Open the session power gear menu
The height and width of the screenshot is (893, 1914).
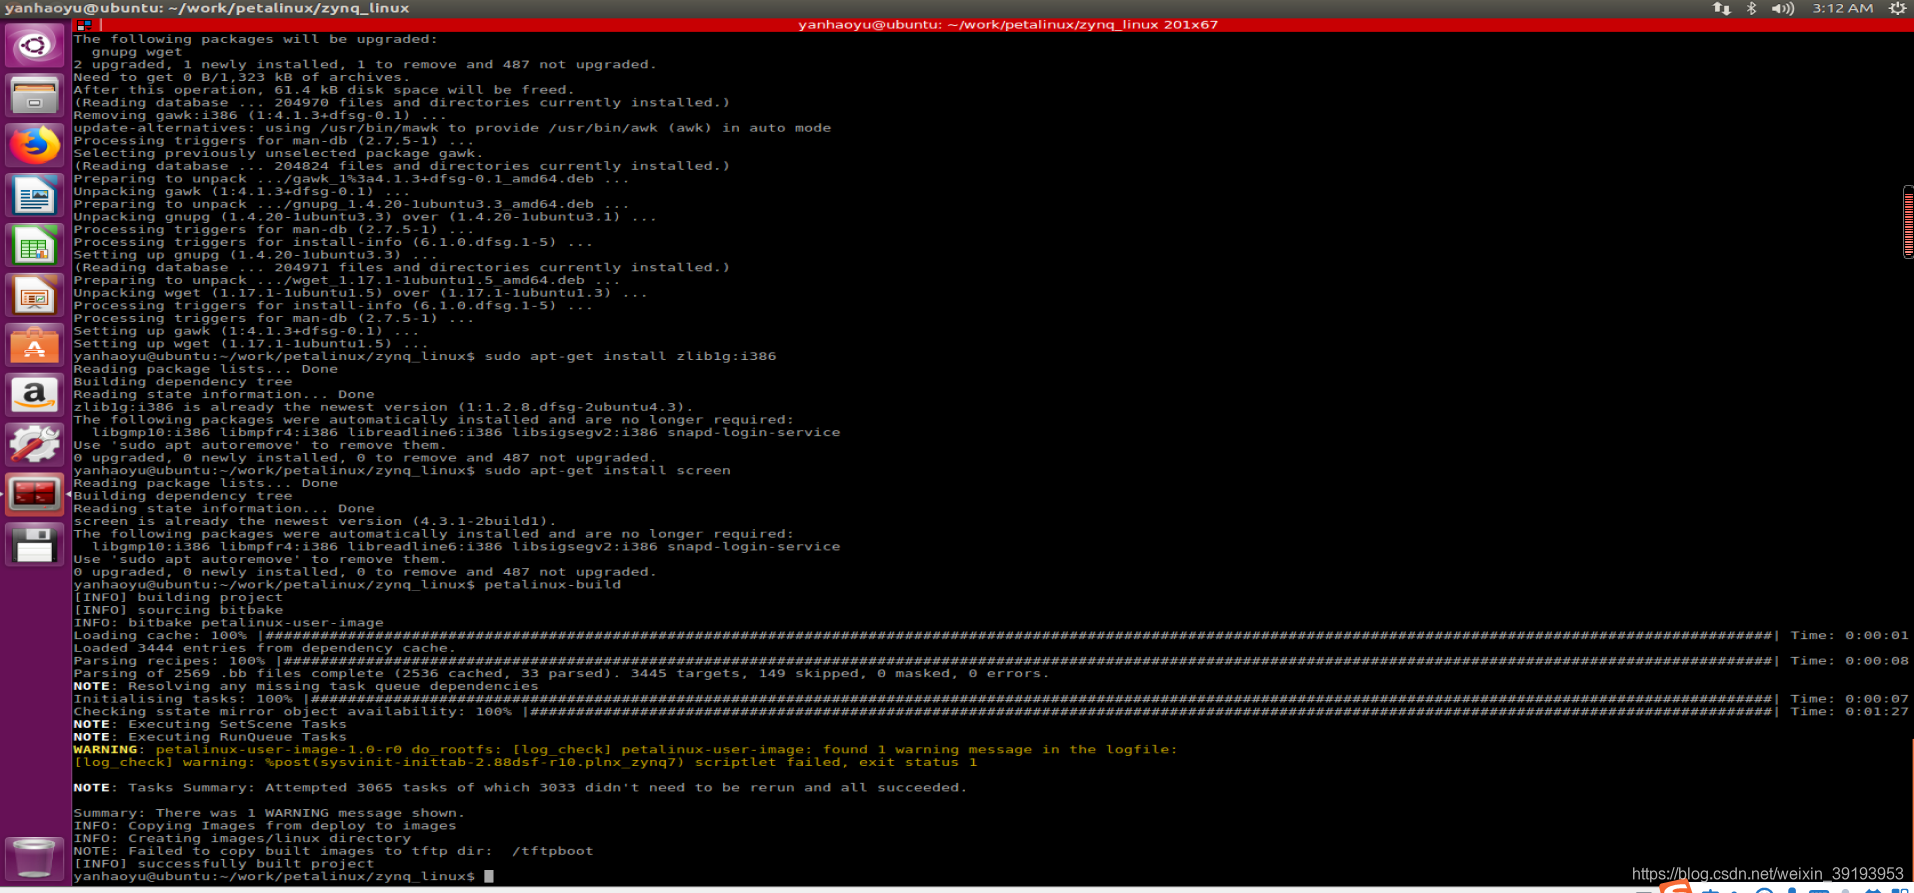(1897, 8)
